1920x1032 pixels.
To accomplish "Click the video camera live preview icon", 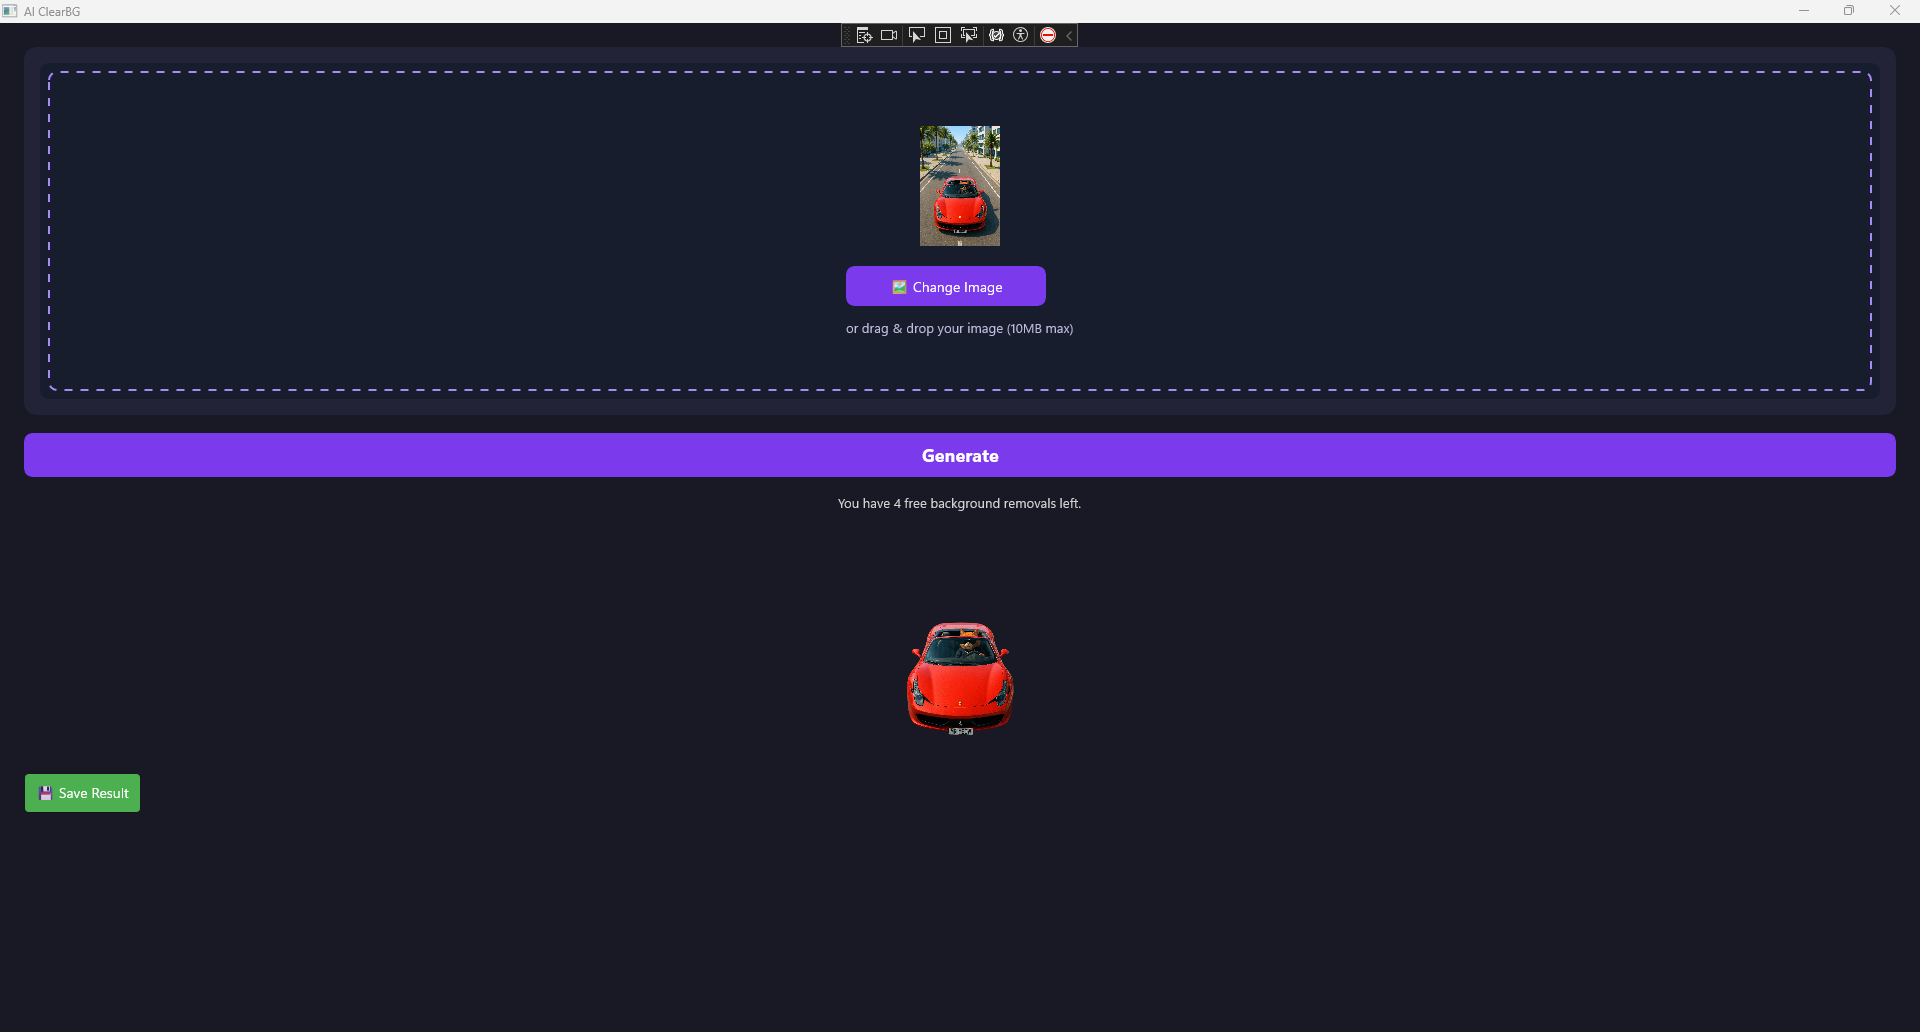I will pos(889,35).
